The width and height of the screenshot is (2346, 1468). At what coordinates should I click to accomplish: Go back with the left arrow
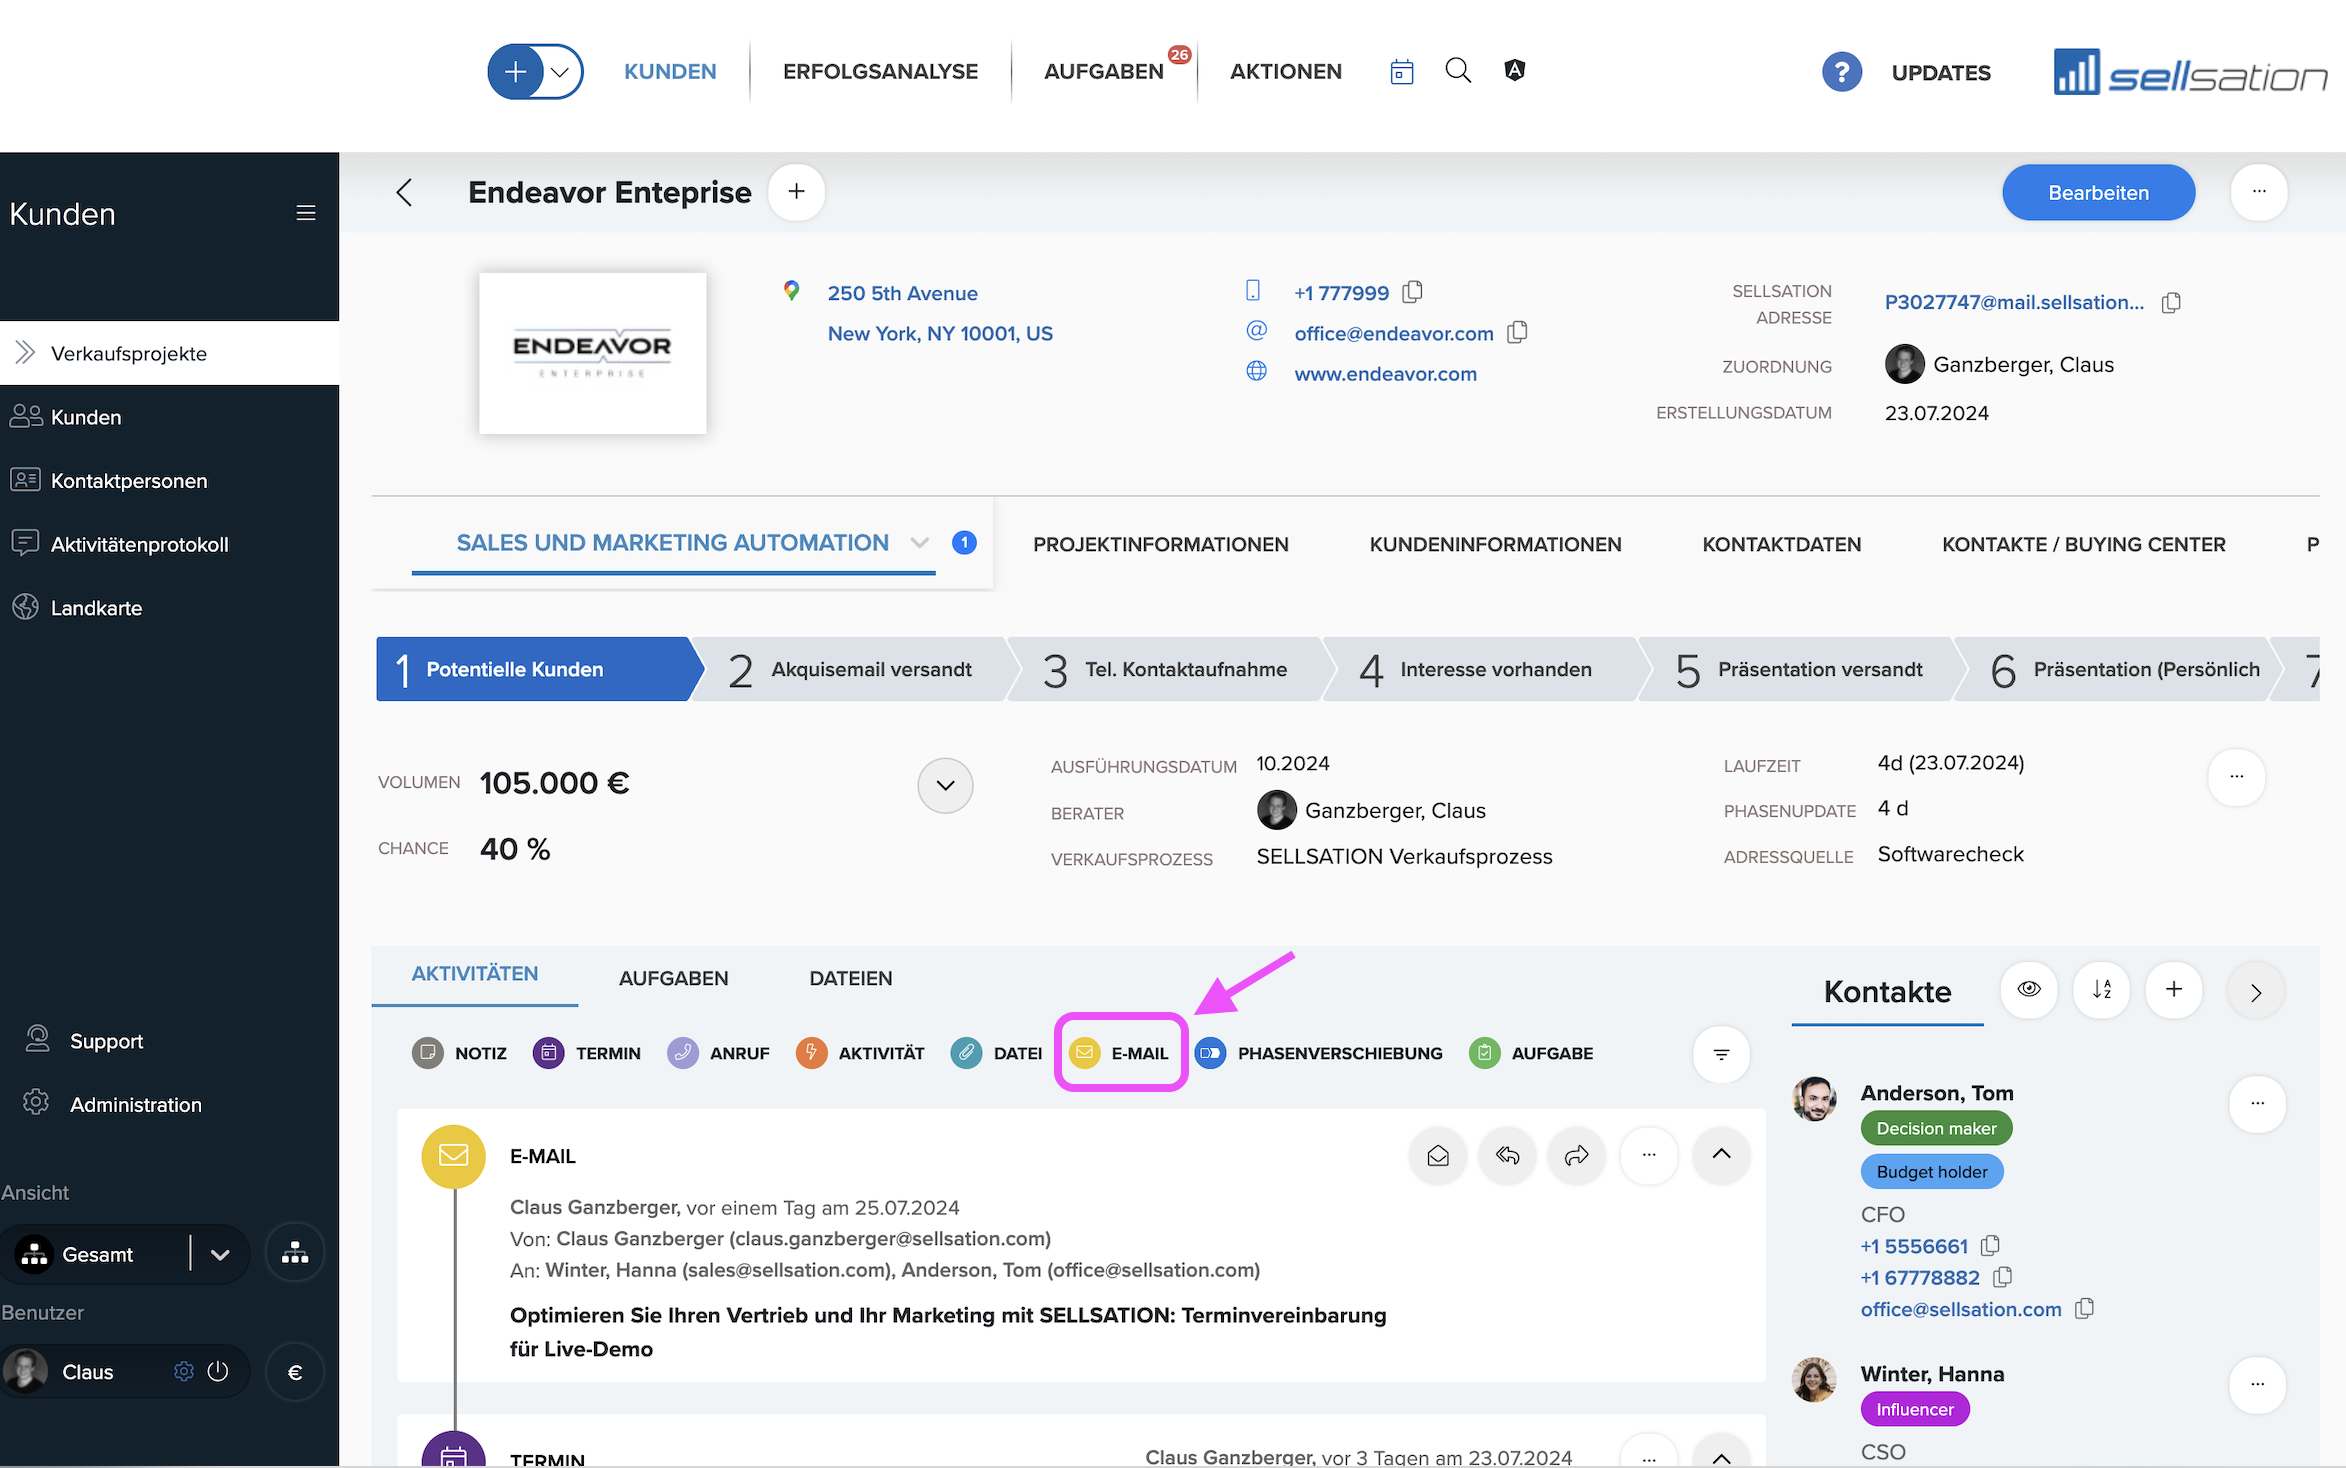[x=404, y=192]
